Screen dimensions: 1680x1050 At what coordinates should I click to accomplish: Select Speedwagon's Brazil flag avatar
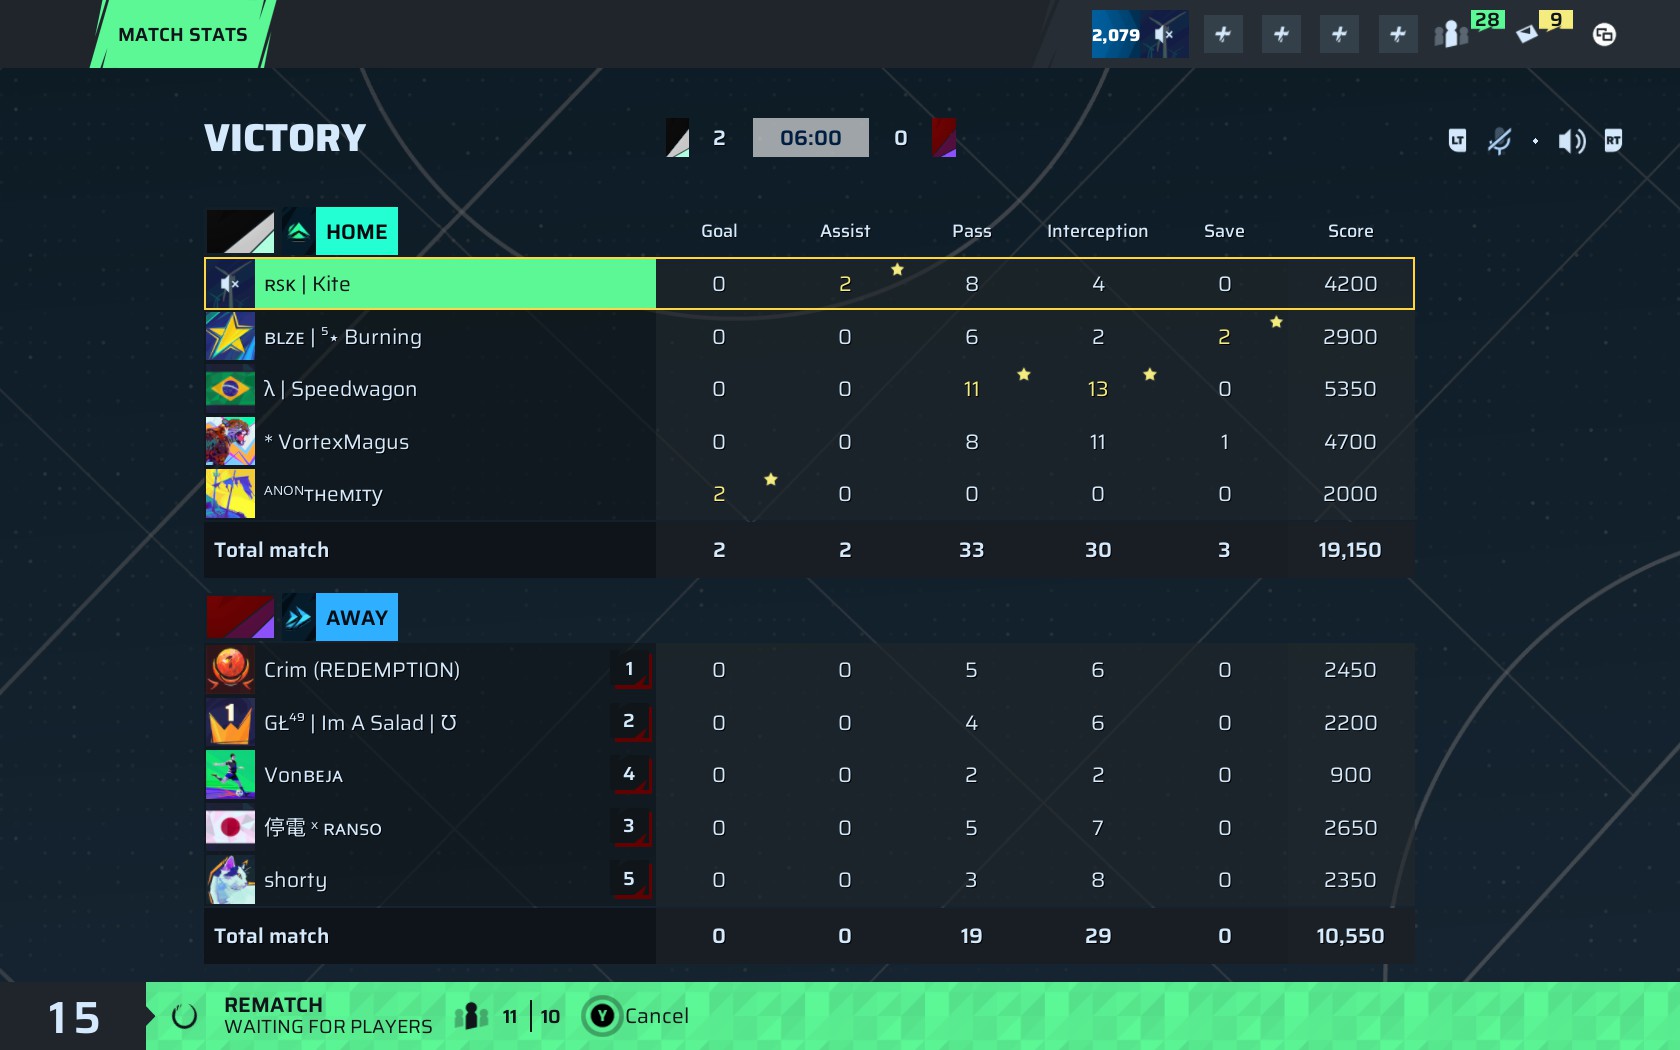pyautogui.click(x=230, y=389)
